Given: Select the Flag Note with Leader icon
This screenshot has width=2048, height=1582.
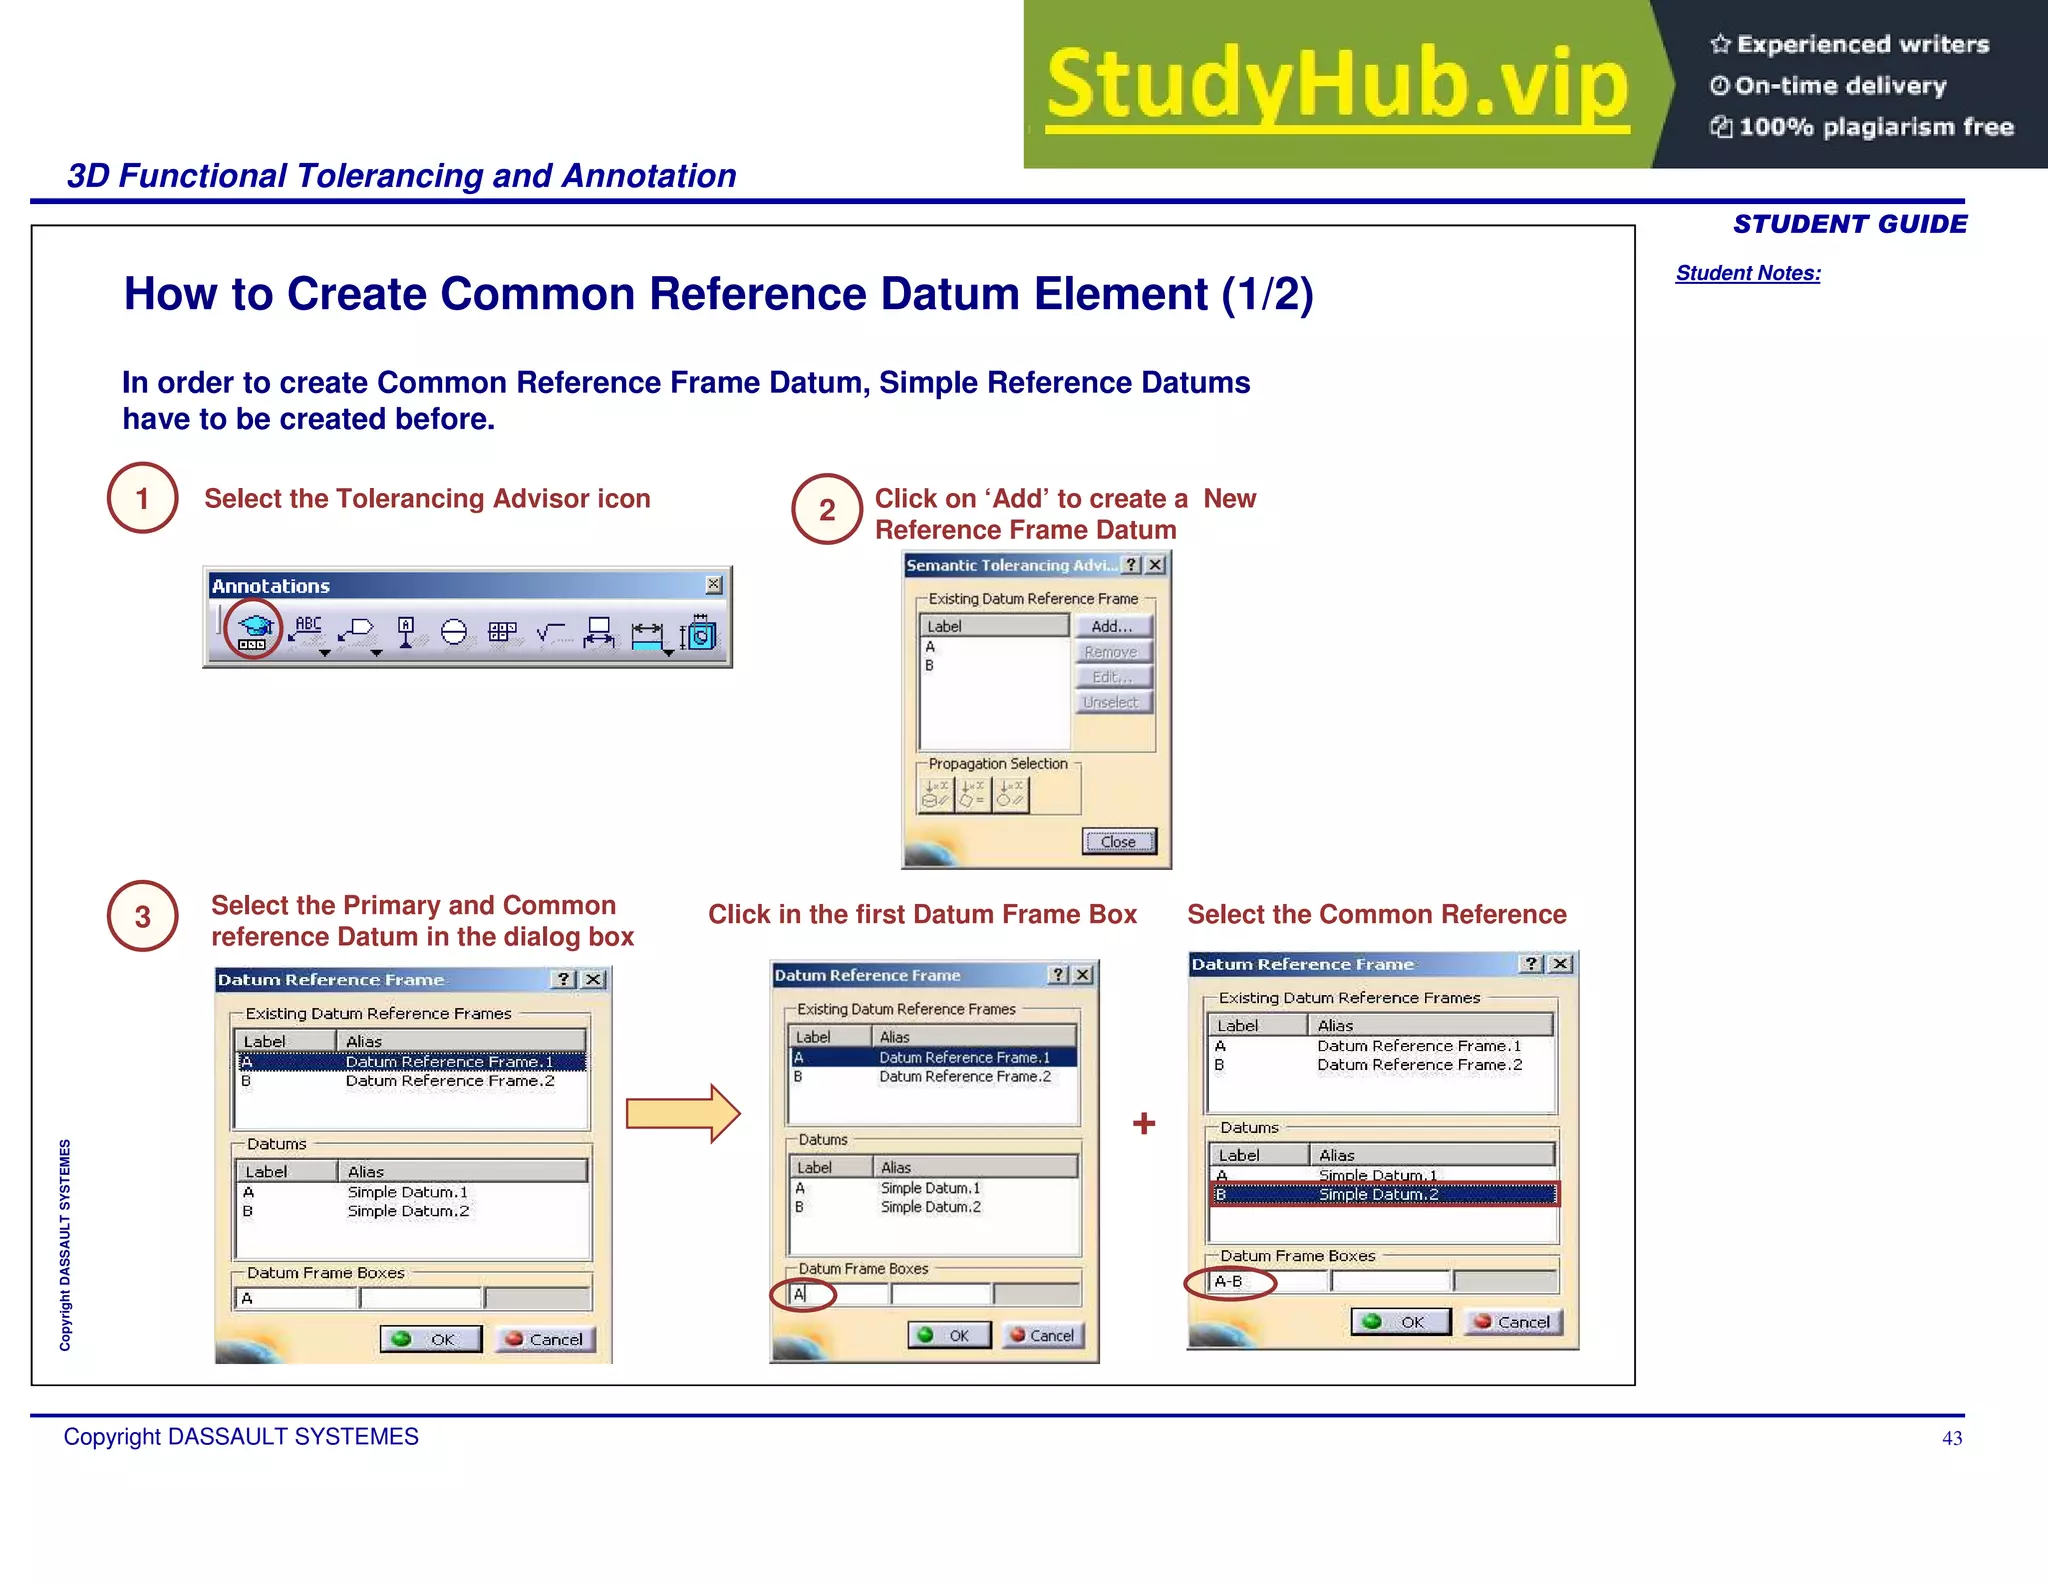Looking at the screenshot, I should click(x=356, y=630).
